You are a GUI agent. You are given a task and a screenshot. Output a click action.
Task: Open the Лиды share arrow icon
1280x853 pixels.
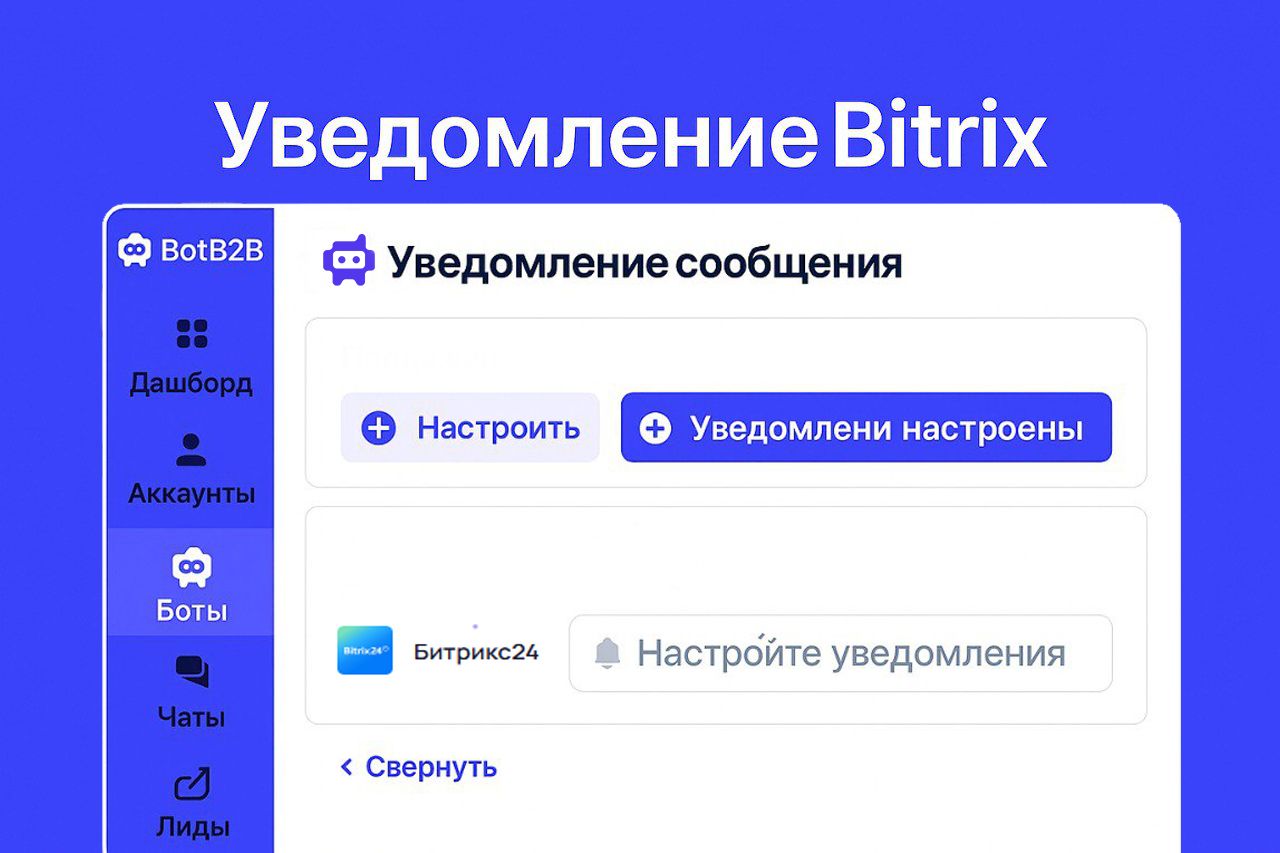[192, 784]
